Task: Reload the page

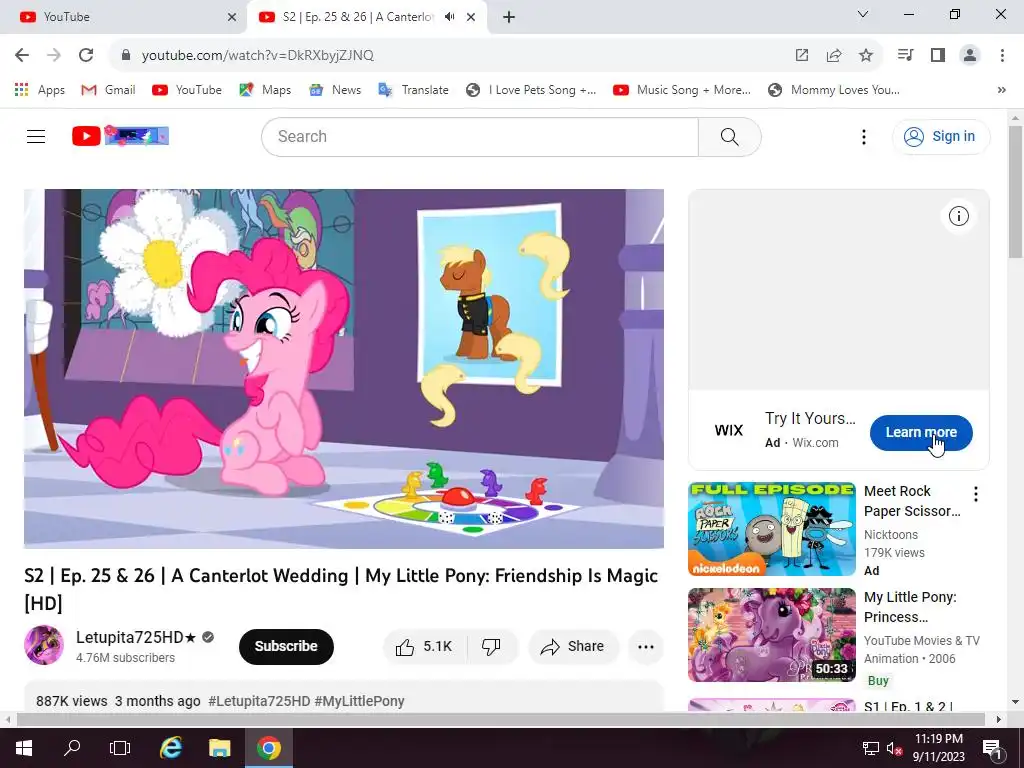Action: click(86, 55)
